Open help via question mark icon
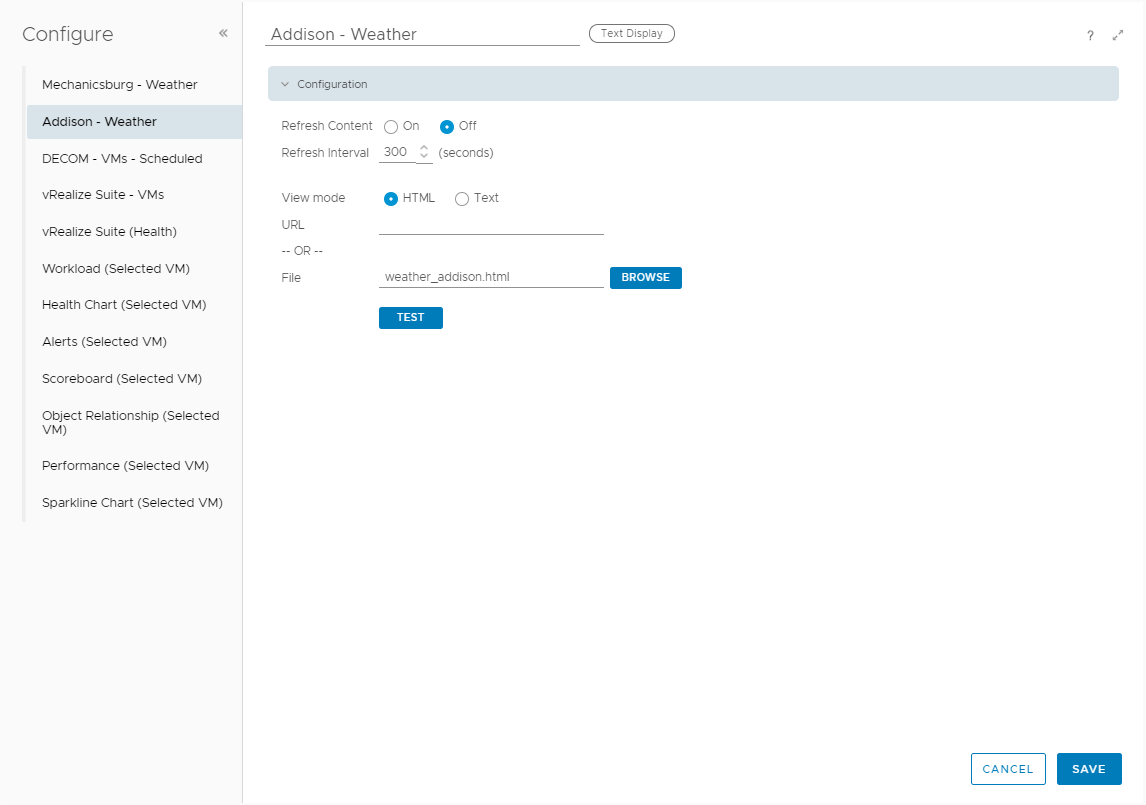This screenshot has width=1146, height=805. pos(1090,35)
